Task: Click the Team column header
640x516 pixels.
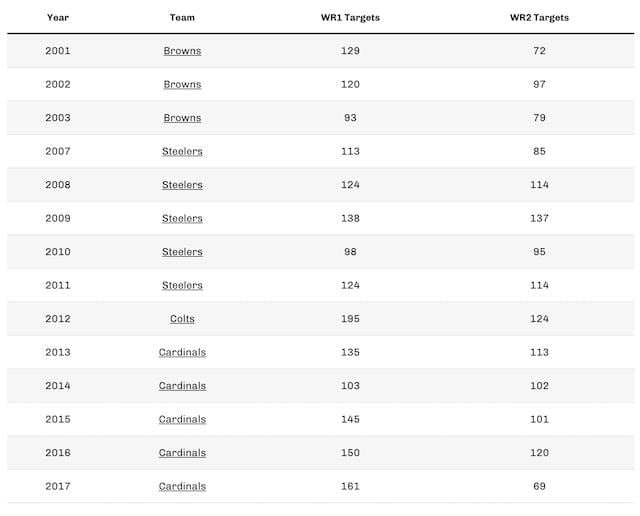Action: tap(182, 18)
